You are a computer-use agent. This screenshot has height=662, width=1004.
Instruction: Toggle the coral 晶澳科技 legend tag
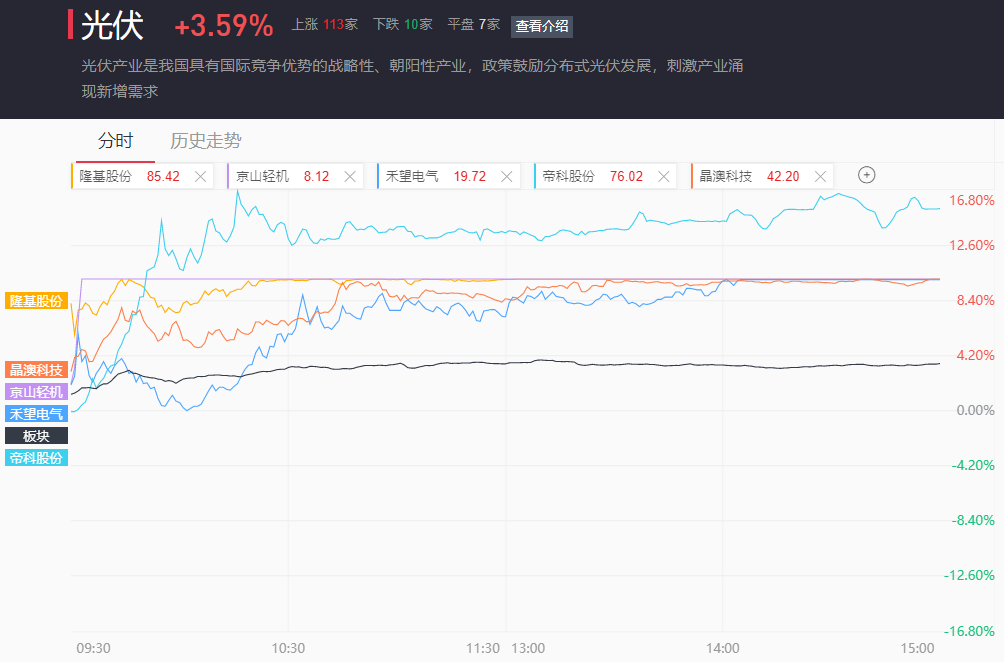(36, 370)
